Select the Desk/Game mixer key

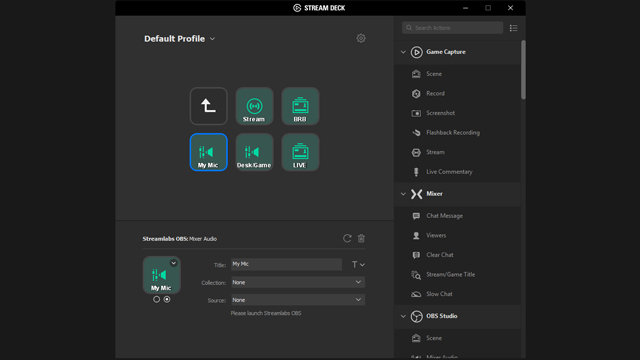[254, 152]
